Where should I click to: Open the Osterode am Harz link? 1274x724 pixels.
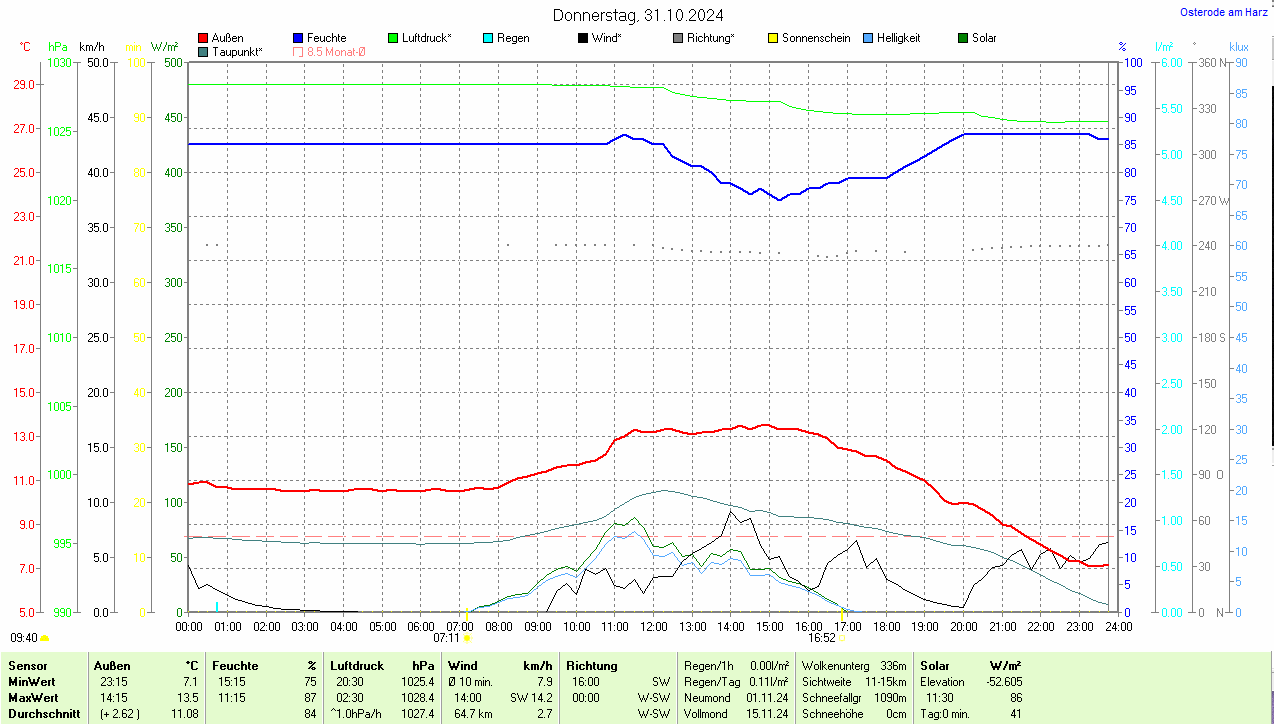pyautogui.click(x=1223, y=12)
